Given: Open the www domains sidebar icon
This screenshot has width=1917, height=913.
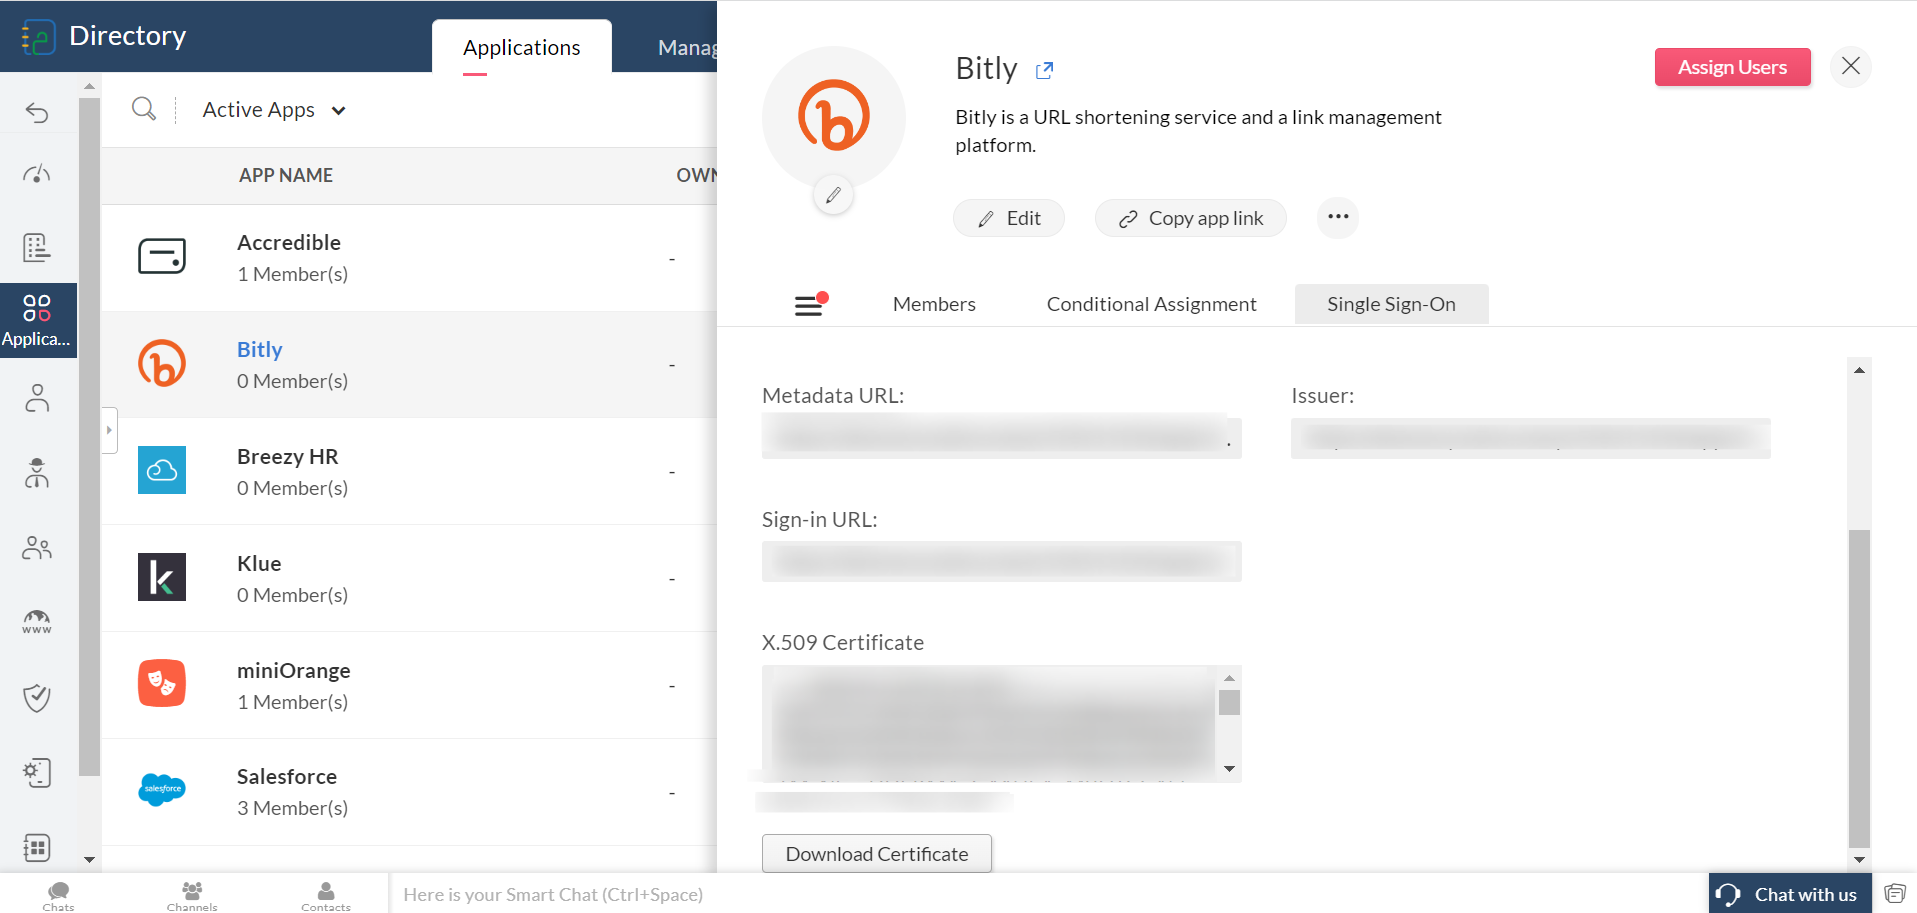Looking at the screenshot, I should click(37, 622).
